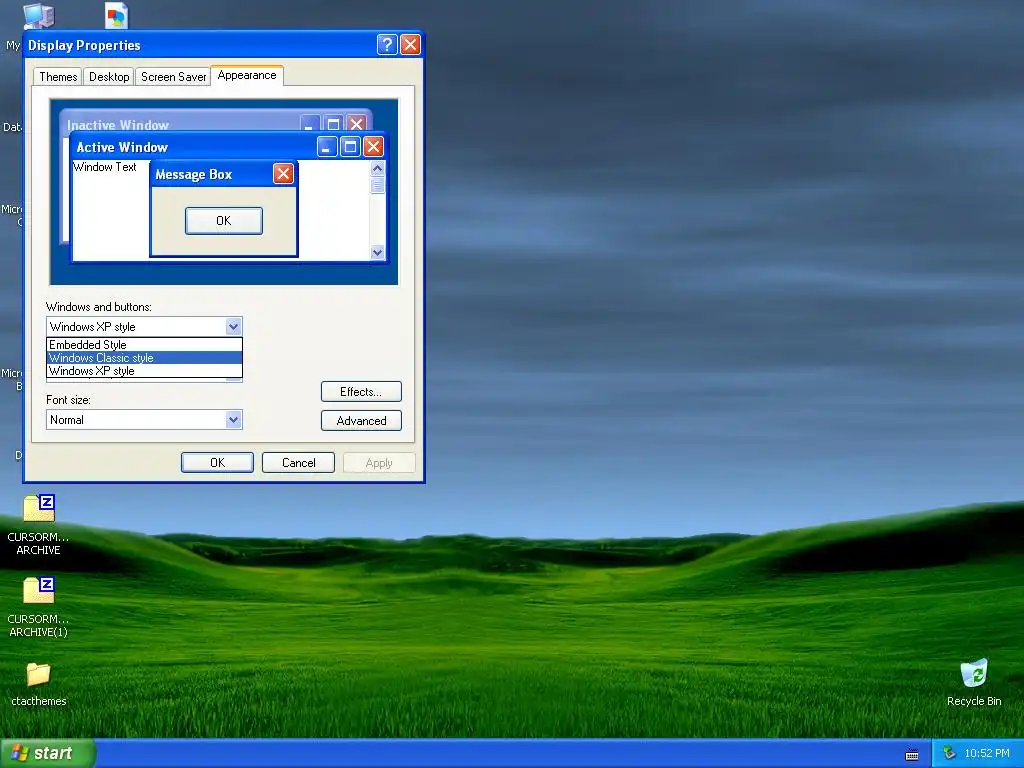Open the CURSORM... ARCHIVE(1) zip folder icon
Viewport: 1024px width, 768px height.
click(39, 590)
